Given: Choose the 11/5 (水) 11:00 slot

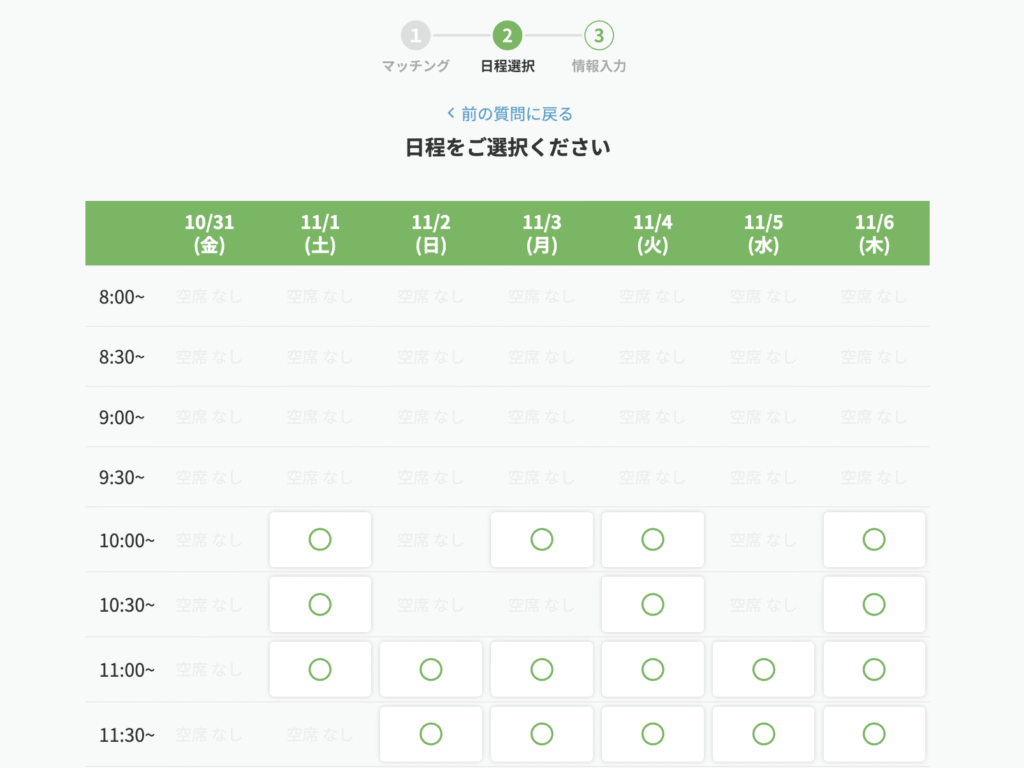Looking at the screenshot, I should pos(764,669).
